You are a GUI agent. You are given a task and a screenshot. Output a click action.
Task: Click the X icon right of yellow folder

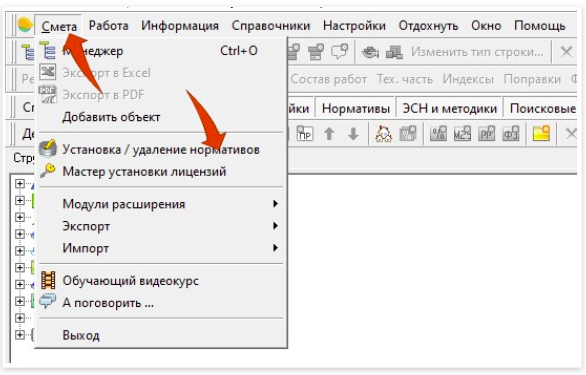pyautogui.click(x=571, y=133)
